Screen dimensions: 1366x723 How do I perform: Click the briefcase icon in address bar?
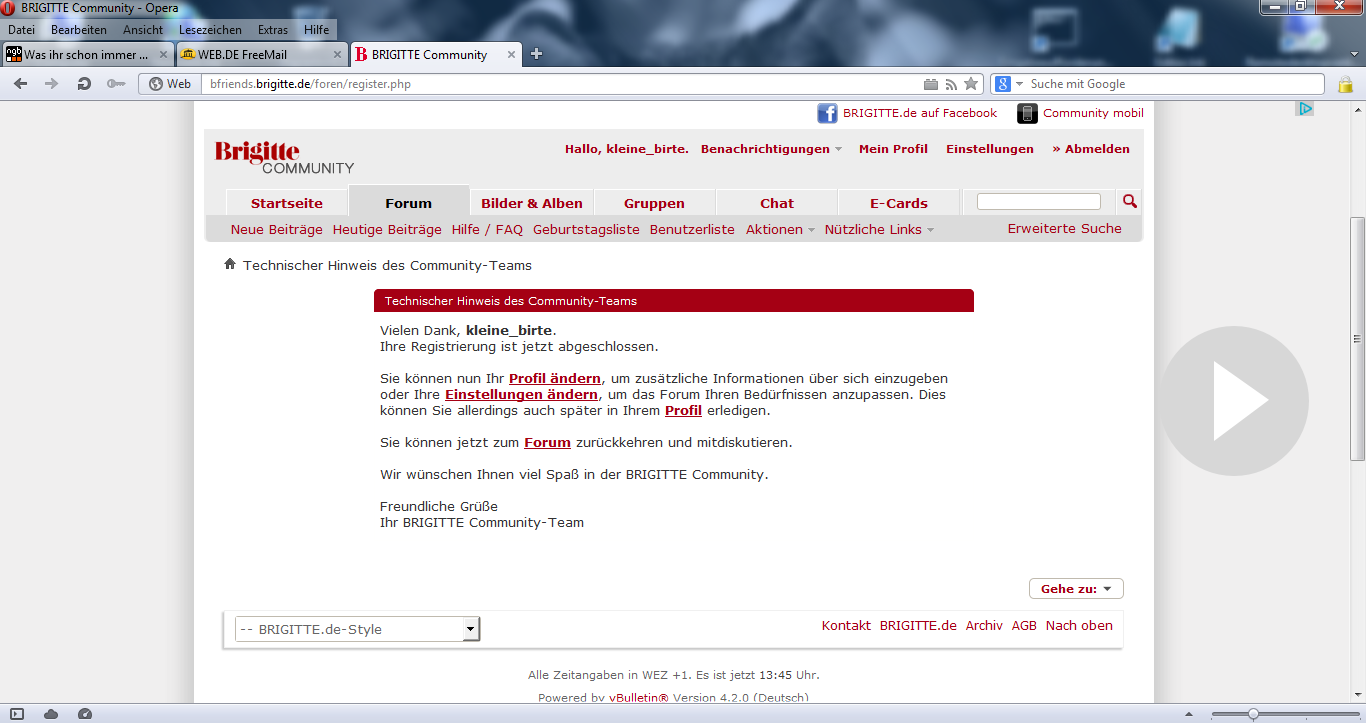[931, 84]
